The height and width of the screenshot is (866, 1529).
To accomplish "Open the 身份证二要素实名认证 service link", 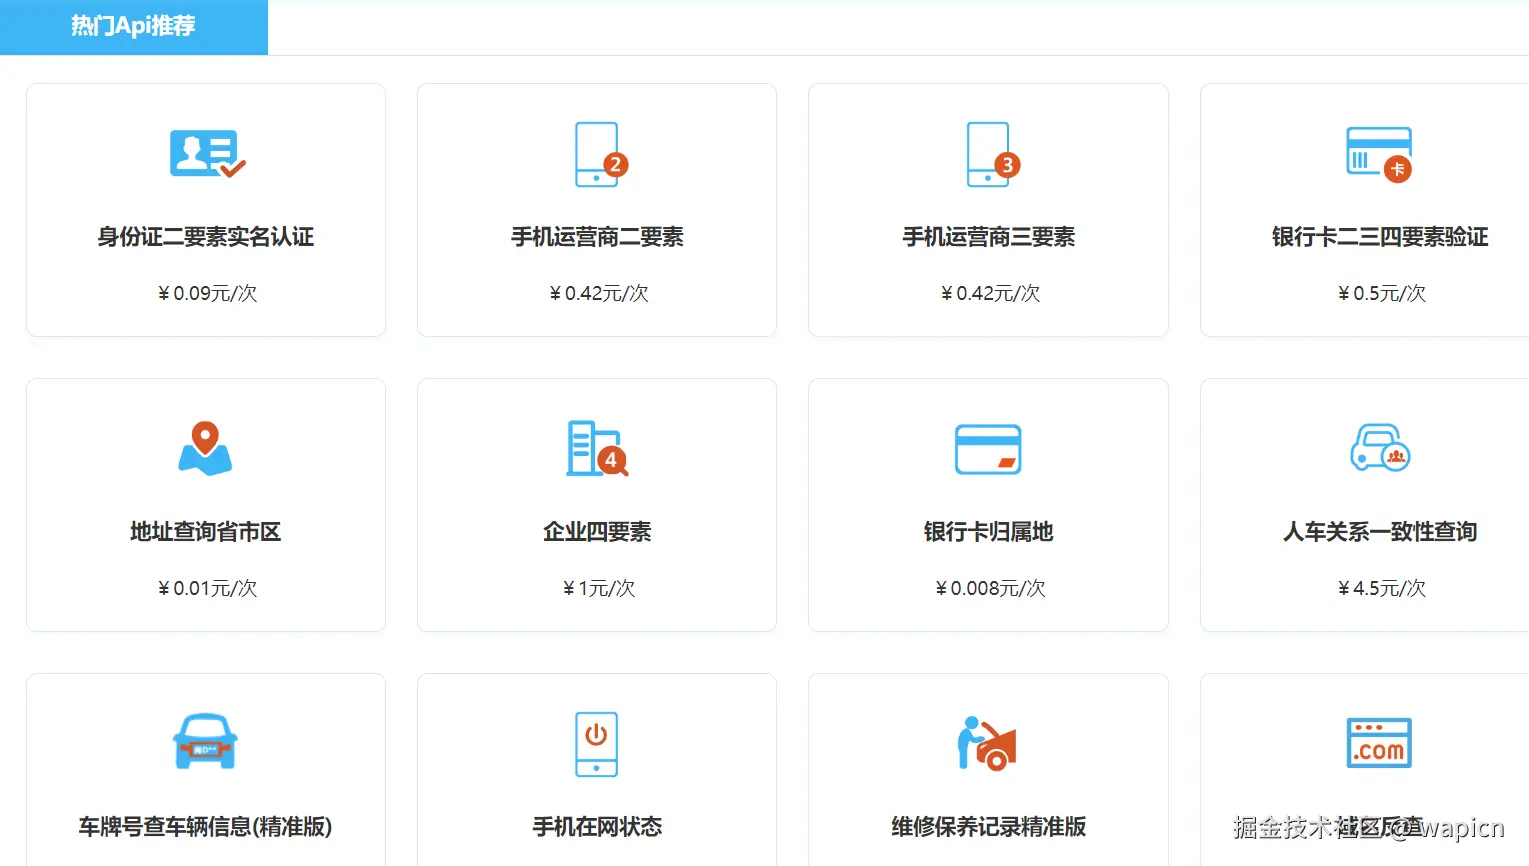I will point(206,237).
